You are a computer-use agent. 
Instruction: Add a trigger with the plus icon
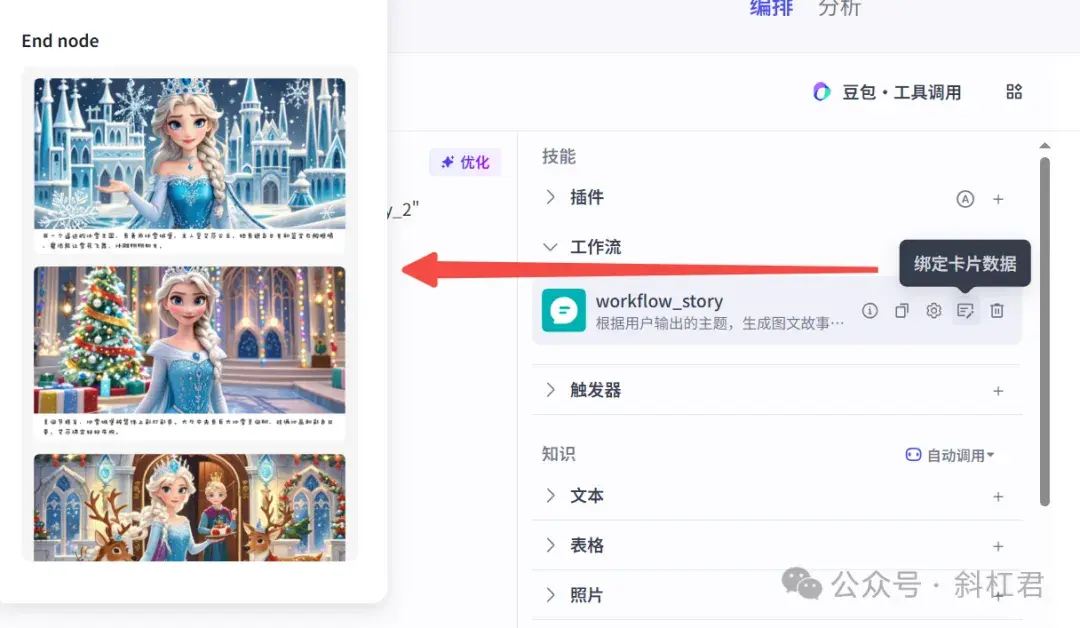point(998,391)
